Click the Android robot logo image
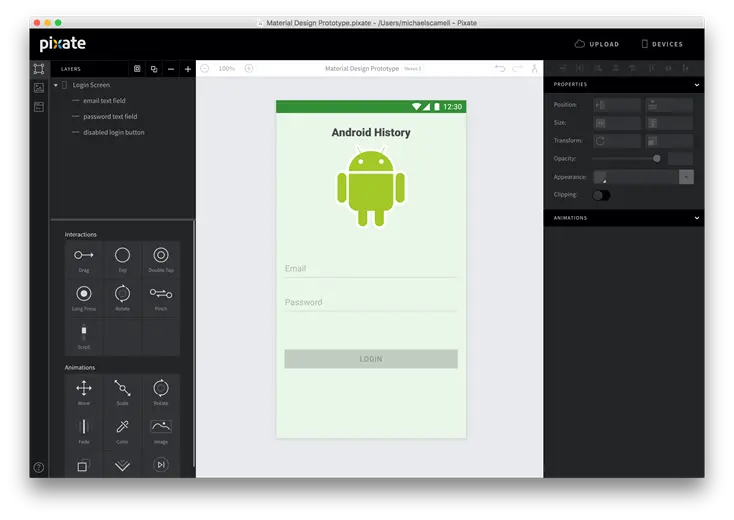Viewport: 734px width, 520px height. pos(371,187)
